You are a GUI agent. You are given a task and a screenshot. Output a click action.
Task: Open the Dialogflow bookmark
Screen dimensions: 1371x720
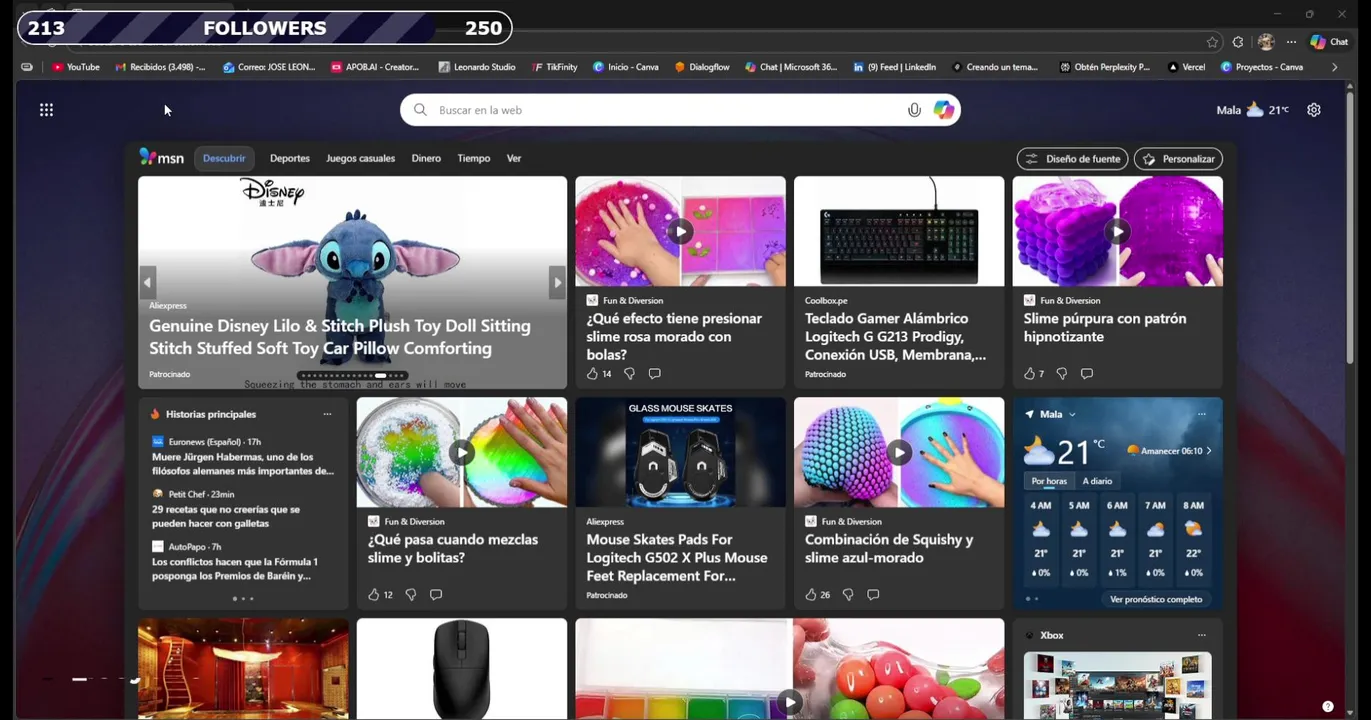point(702,67)
